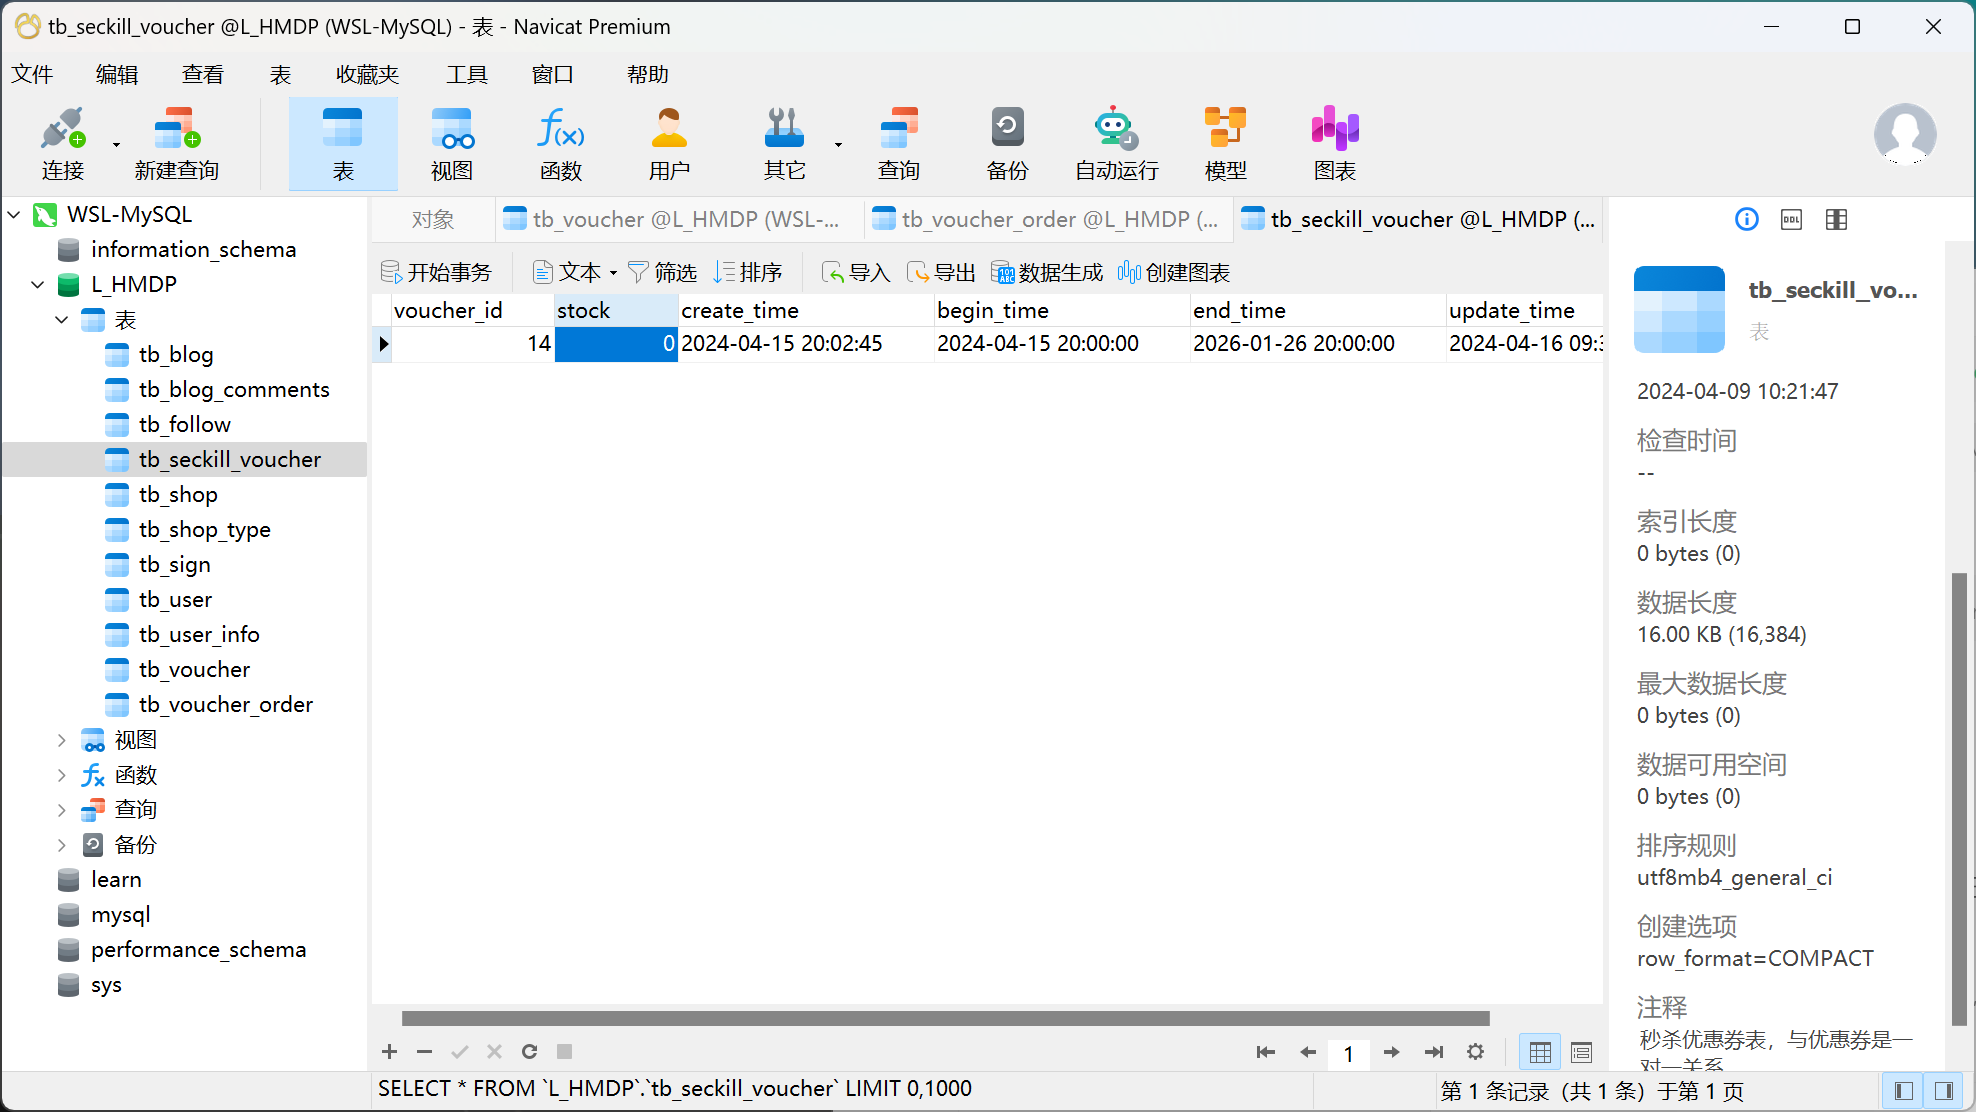The height and width of the screenshot is (1112, 1976).
Task: Click the 开始事务 (Begin Transaction) button
Action: 437,273
